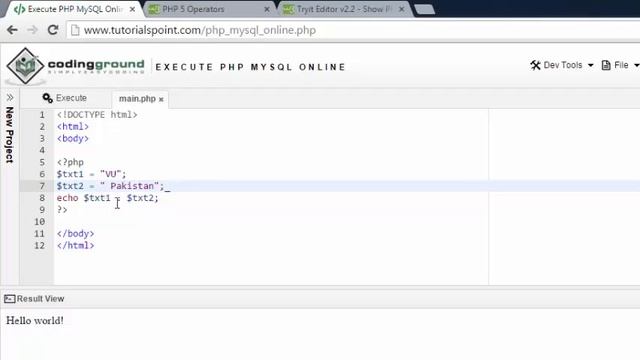Screen dimensions: 640x360
Task: Open the File dropdown menu
Action: [x=620, y=65]
